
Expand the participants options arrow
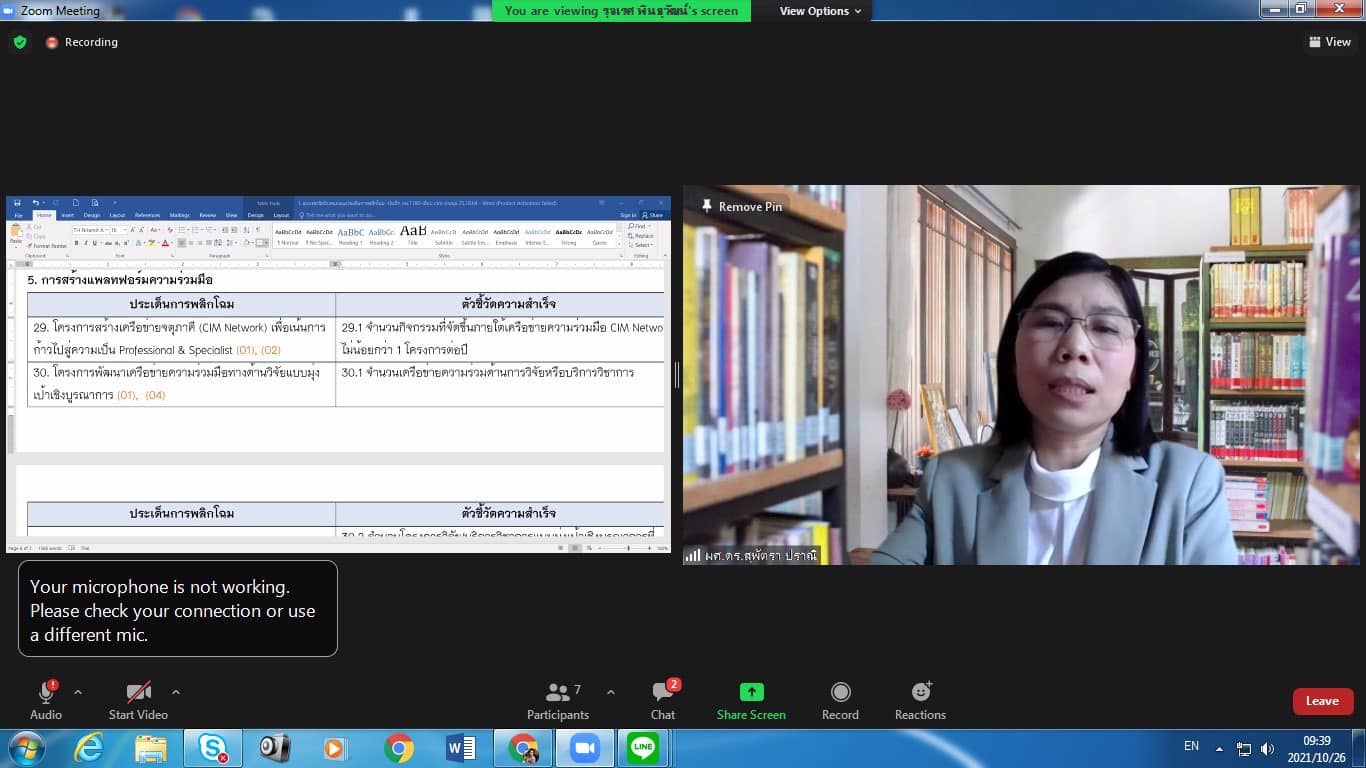point(611,692)
